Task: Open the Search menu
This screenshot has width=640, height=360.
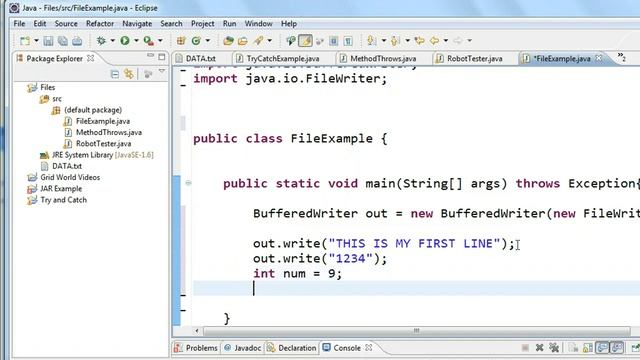Action: (x=171, y=24)
